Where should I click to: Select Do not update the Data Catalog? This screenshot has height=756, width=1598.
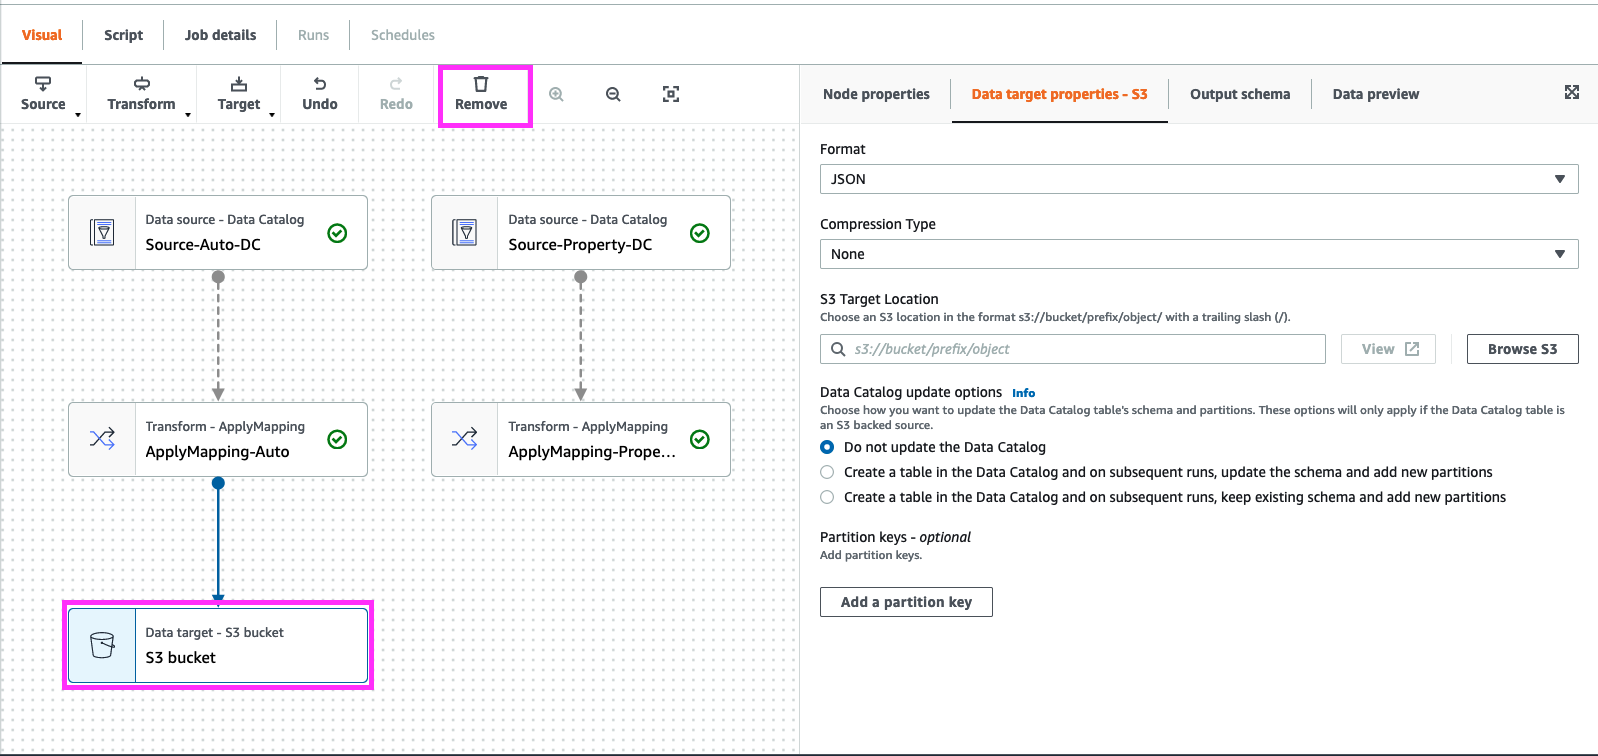coord(827,447)
